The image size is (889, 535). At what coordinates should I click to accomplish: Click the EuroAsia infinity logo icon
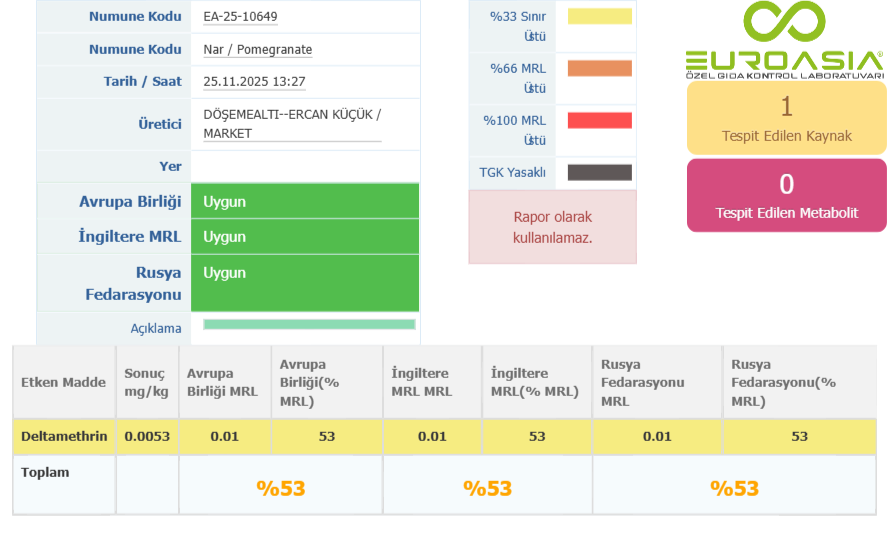click(x=785, y=24)
